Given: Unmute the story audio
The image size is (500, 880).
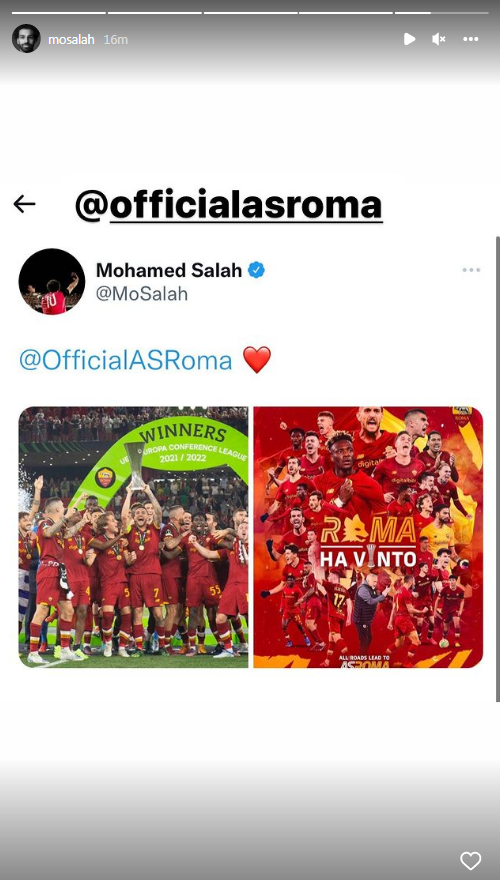Looking at the screenshot, I should [439, 39].
